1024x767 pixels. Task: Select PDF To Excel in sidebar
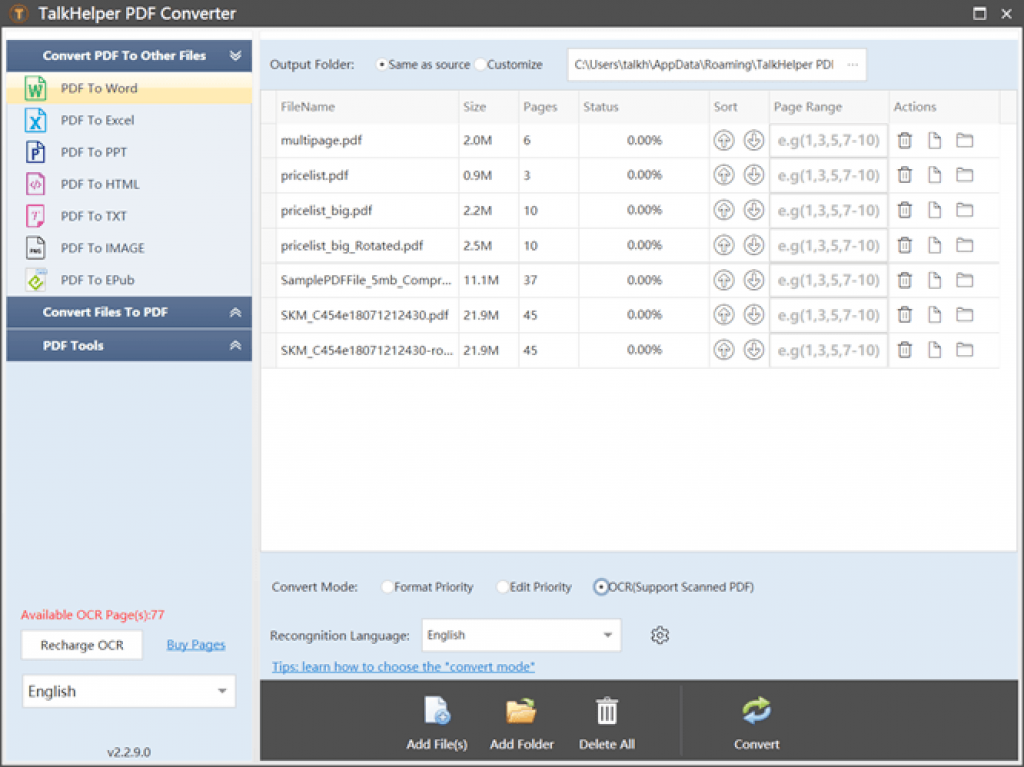click(x=97, y=120)
